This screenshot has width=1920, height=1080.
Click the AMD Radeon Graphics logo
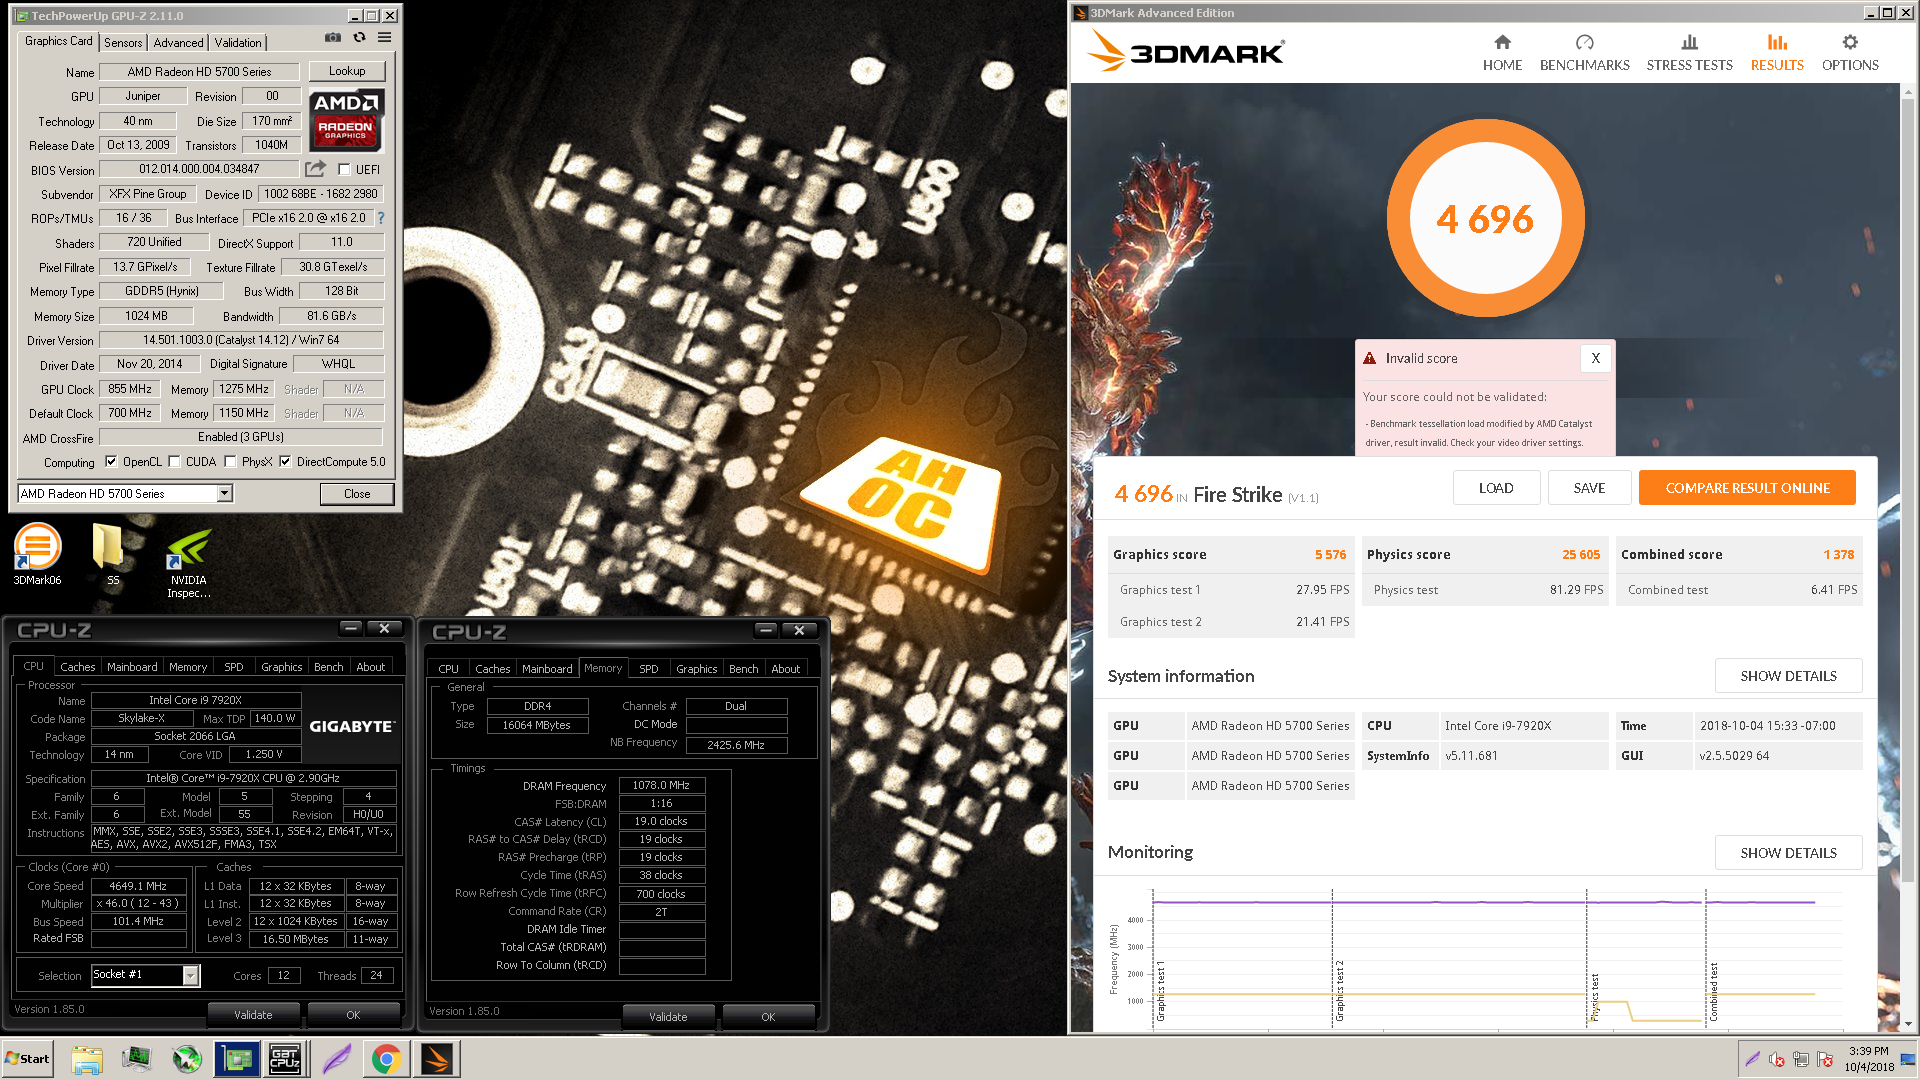[x=346, y=118]
